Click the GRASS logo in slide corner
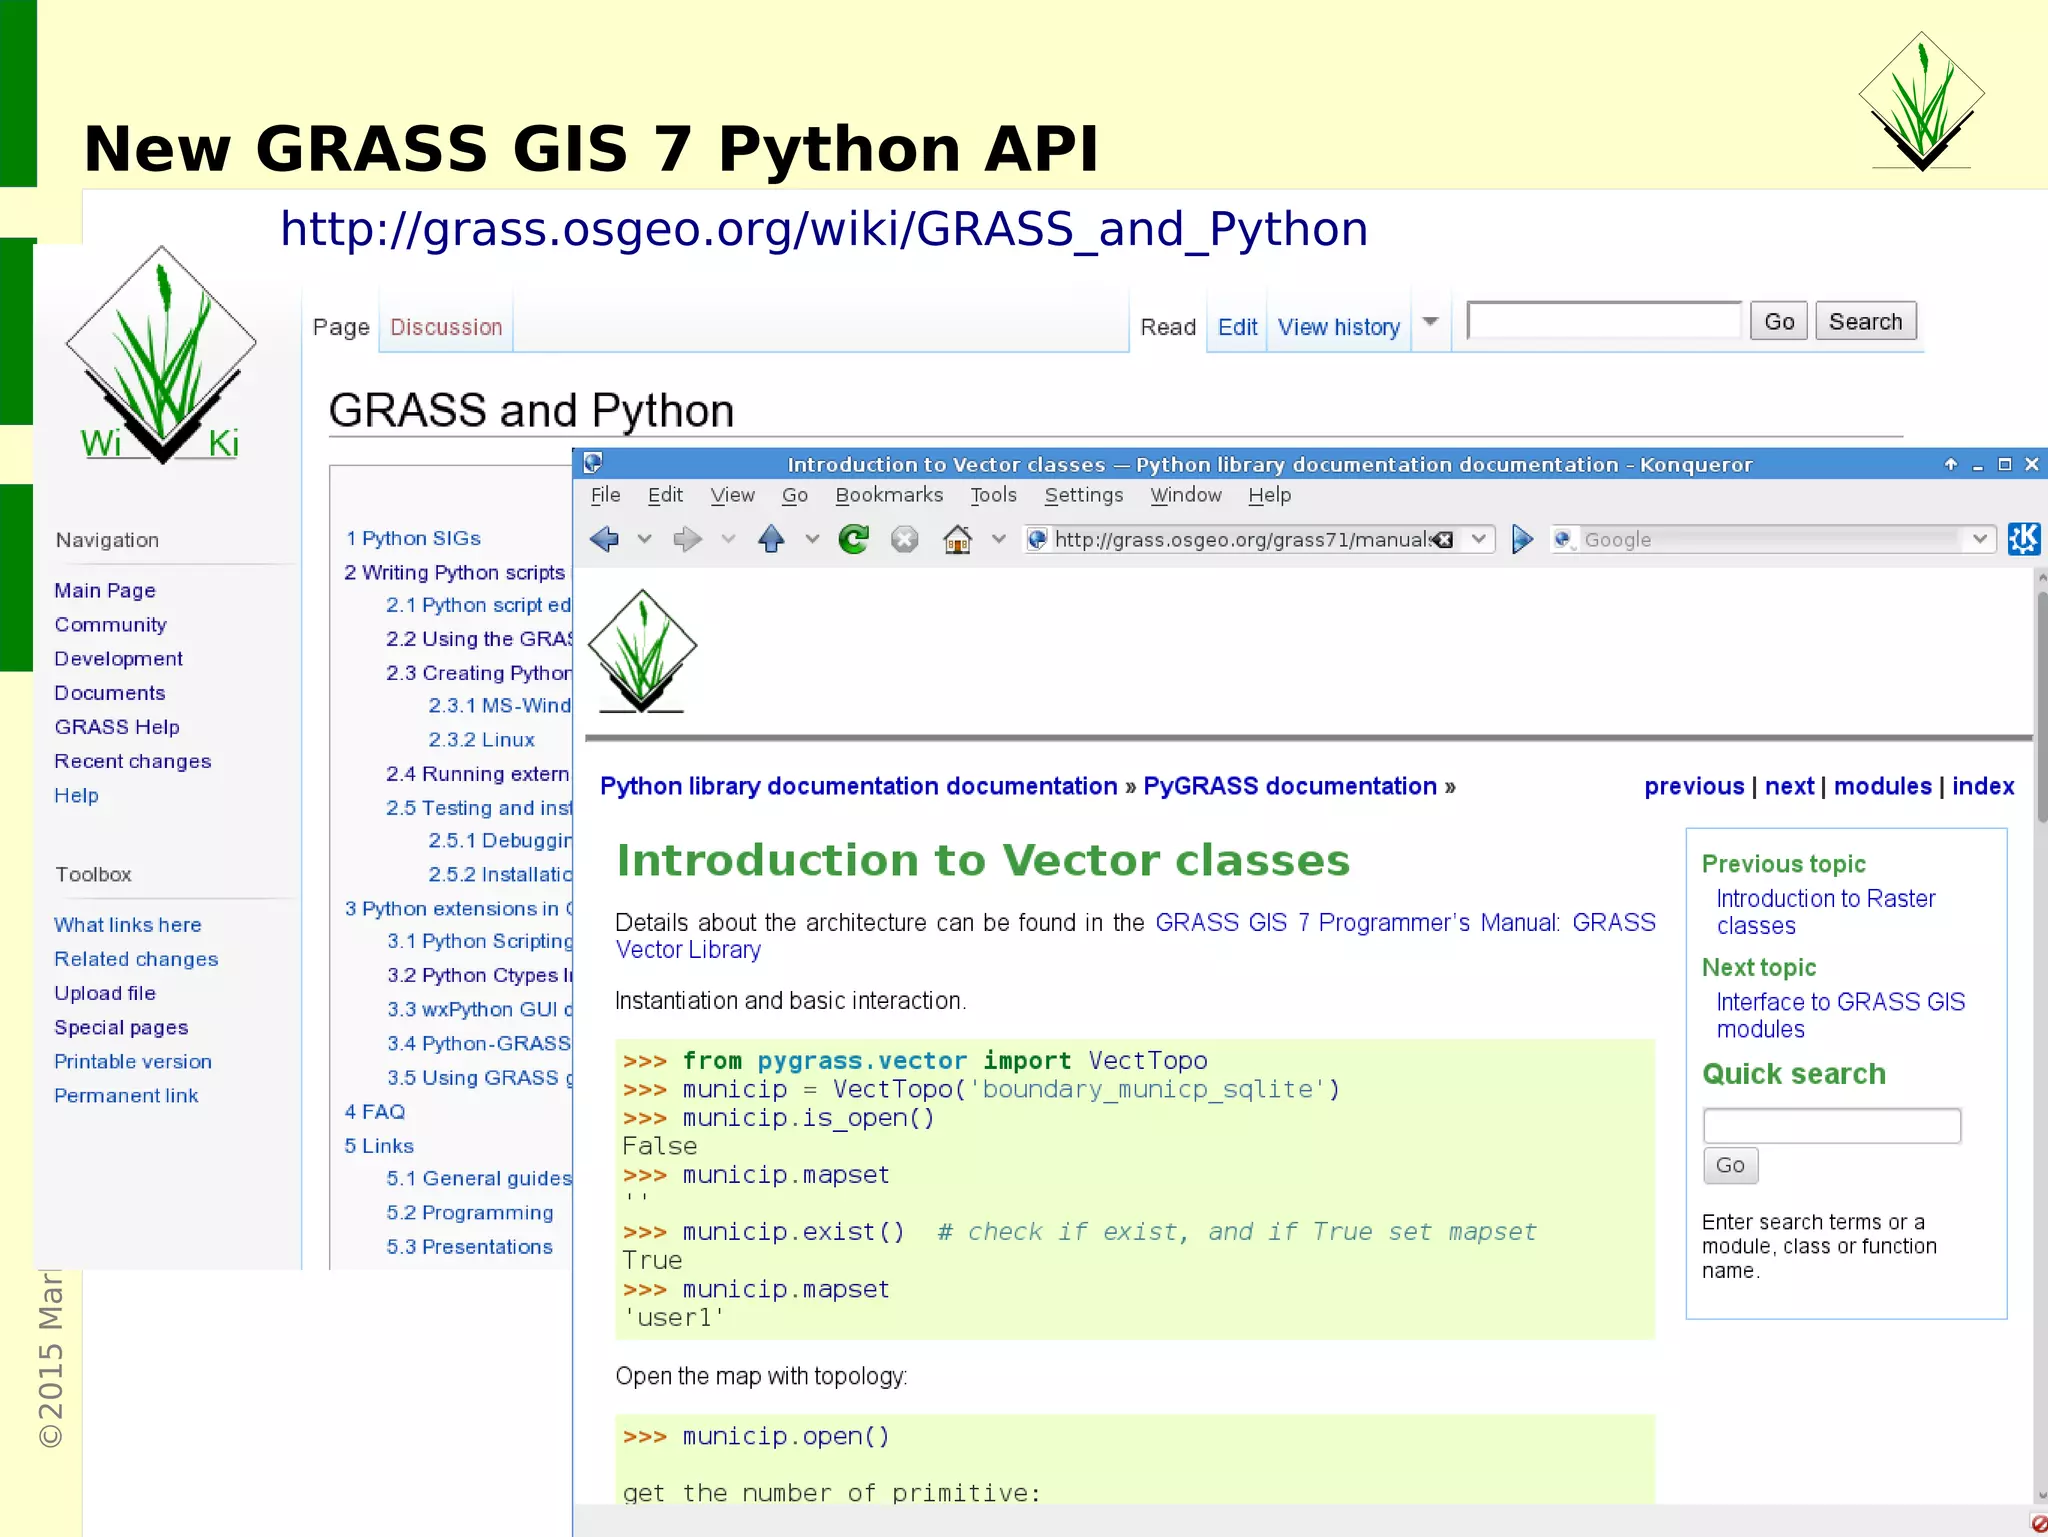2048x1537 pixels. pos(1922,101)
